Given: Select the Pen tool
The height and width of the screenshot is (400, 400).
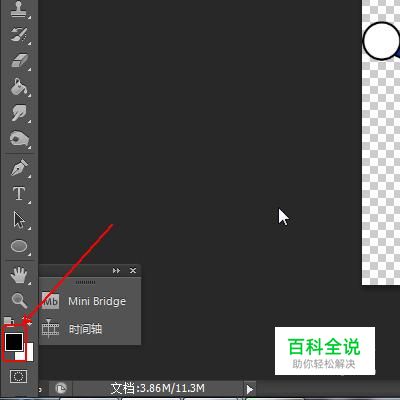Looking at the screenshot, I should (x=19, y=168).
